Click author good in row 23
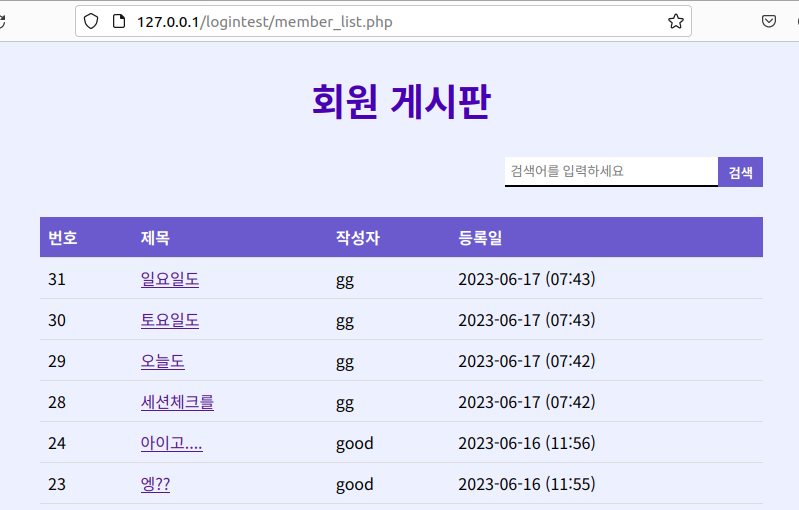The image size is (799, 510). [355, 485]
